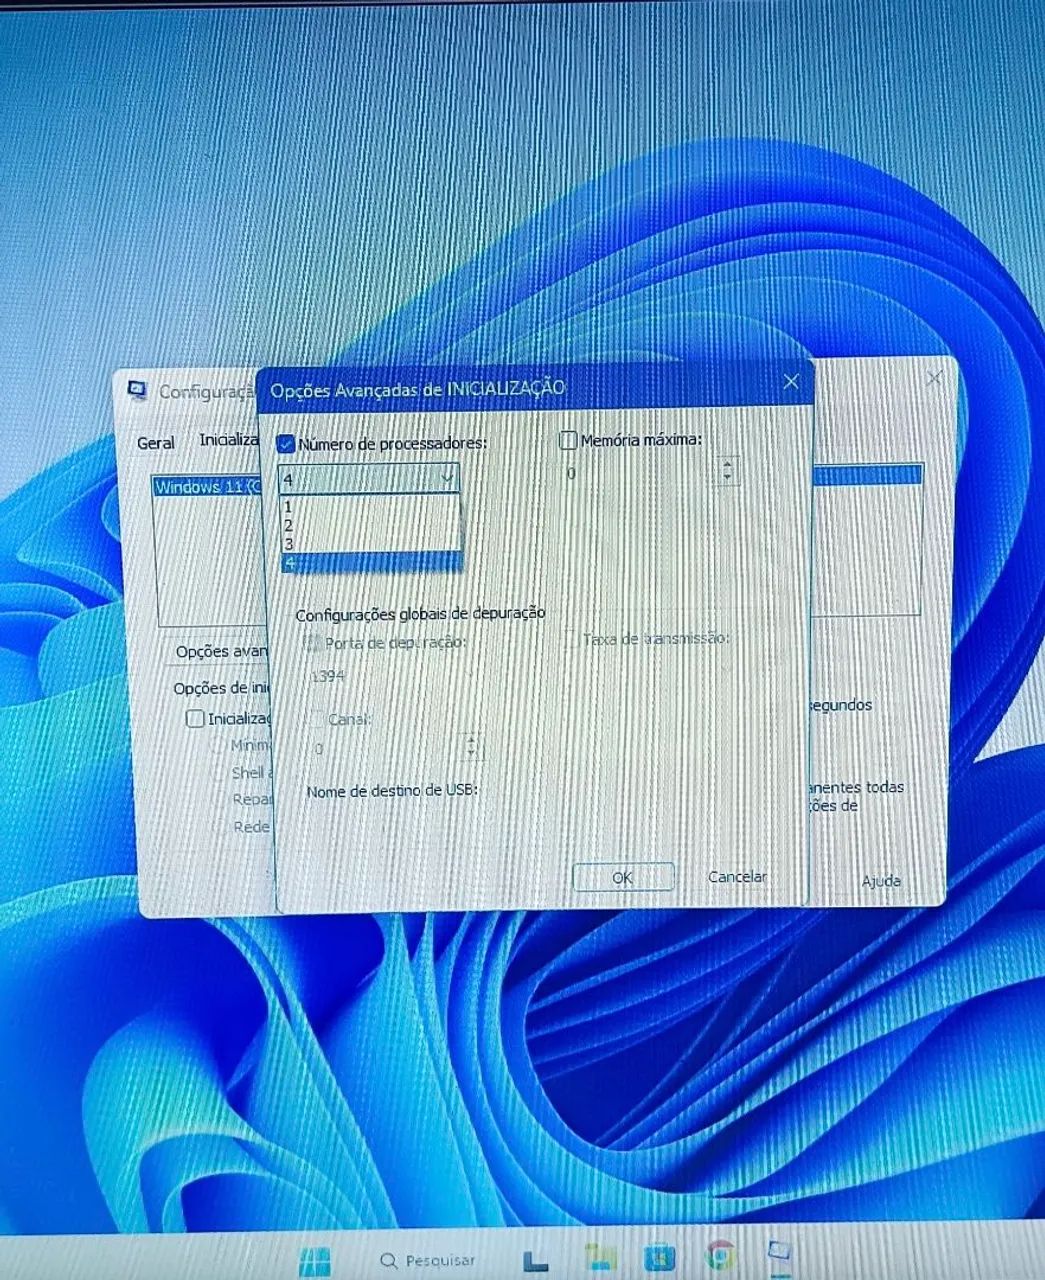Select 1 in the processor dropdown list

tap(370, 507)
